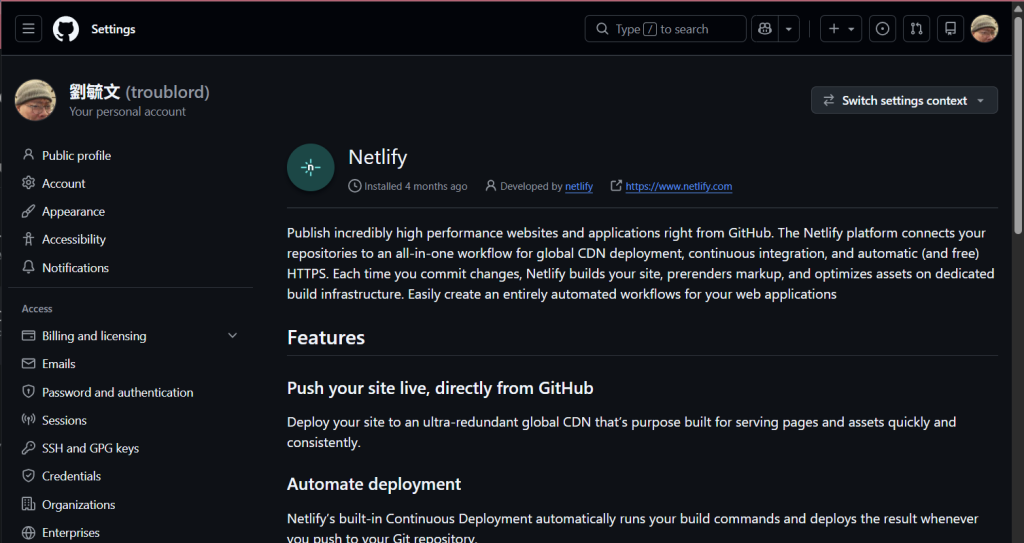Open user avatar menu in top bar

(984, 29)
